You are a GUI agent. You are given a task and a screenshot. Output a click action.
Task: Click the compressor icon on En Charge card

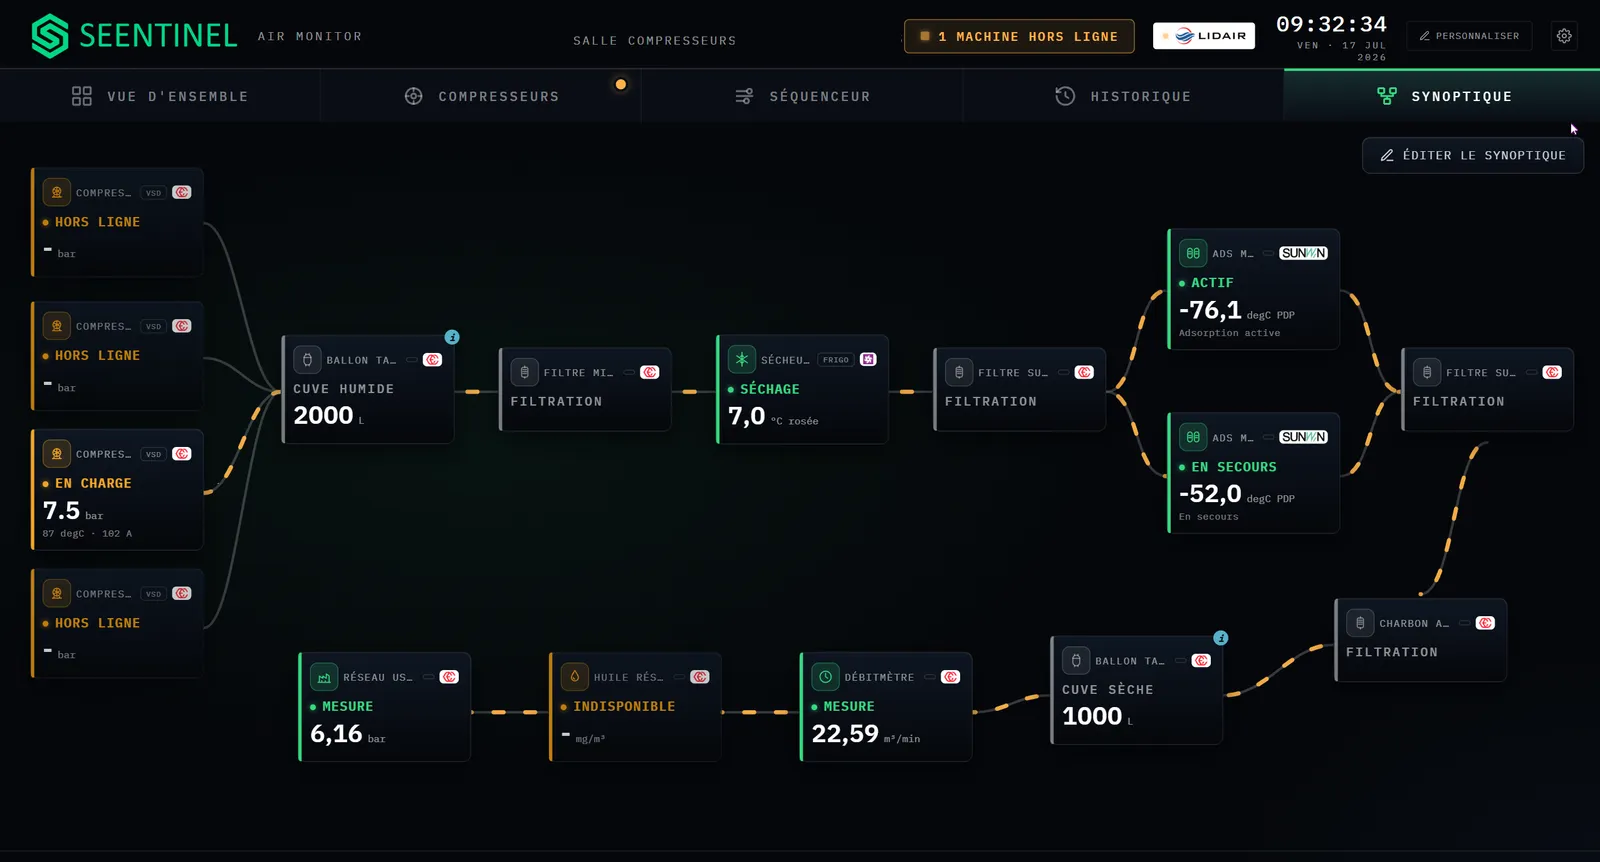click(57, 454)
